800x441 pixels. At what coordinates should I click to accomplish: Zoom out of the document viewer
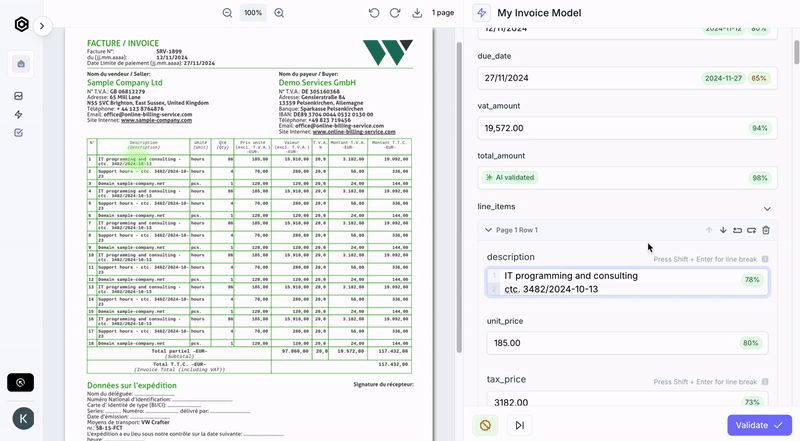tap(228, 13)
